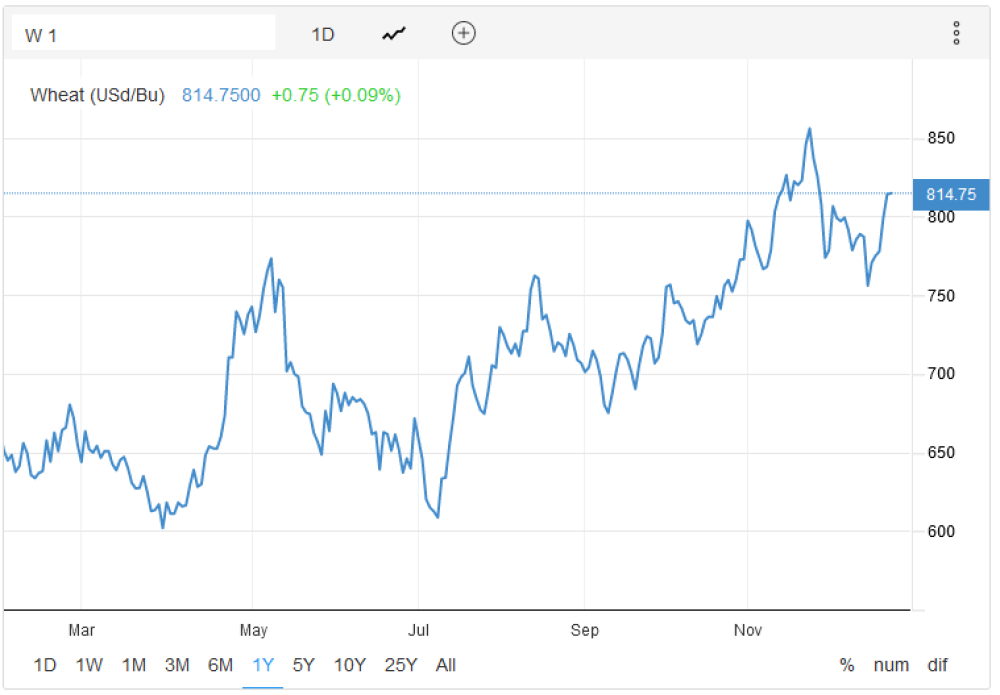Switch to the 1W time range
The height and width of the screenshot is (695, 1000).
tap(89, 665)
